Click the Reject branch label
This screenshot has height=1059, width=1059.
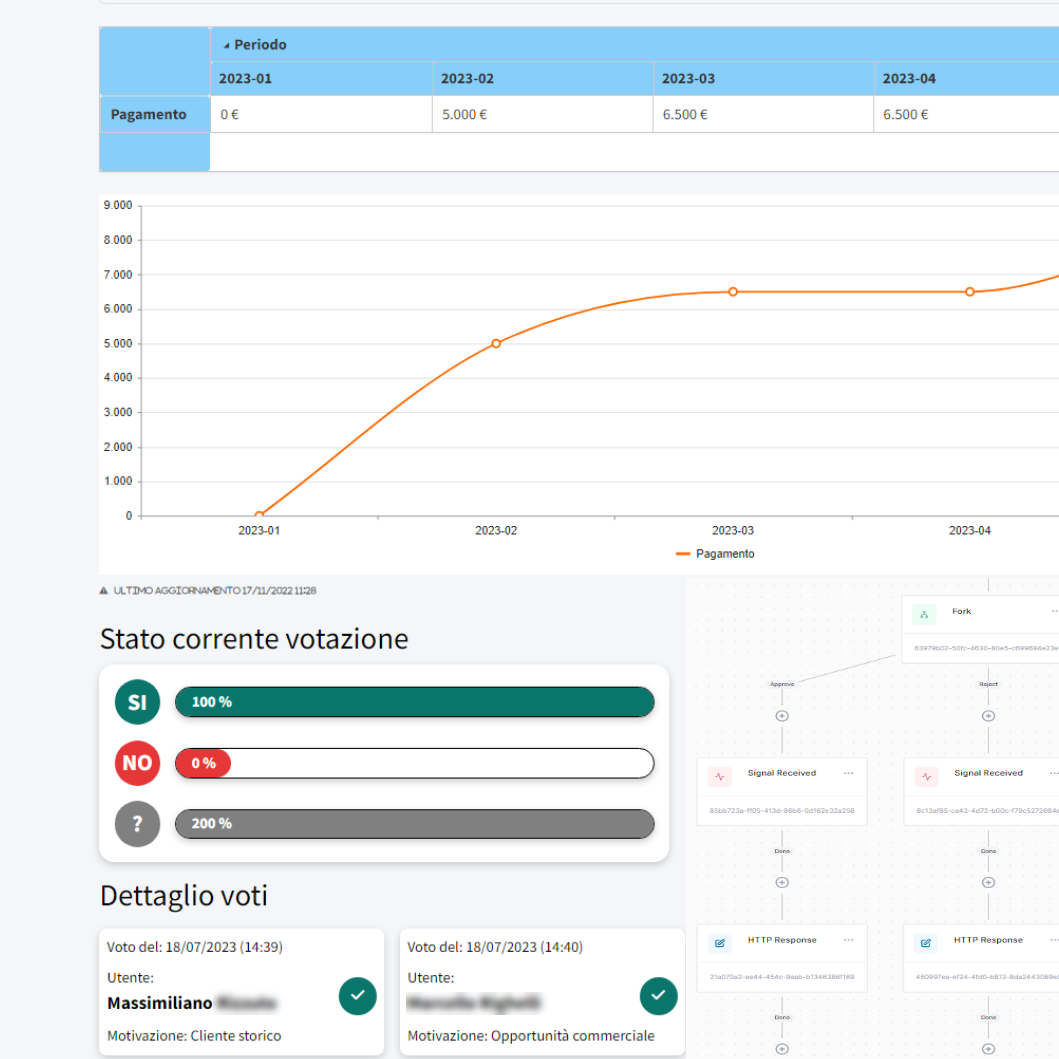(x=988, y=684)
